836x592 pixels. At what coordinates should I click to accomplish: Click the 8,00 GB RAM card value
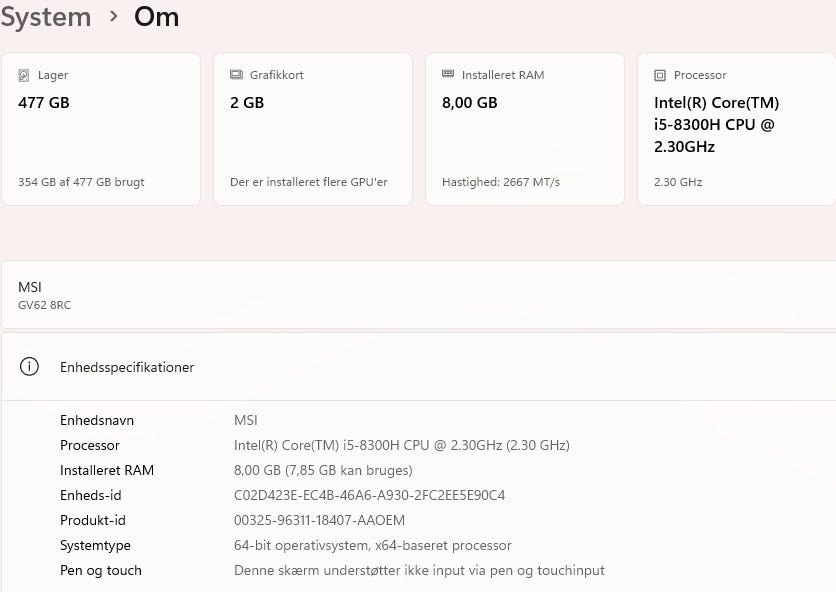pyautogui.click(x=469, y=102)
